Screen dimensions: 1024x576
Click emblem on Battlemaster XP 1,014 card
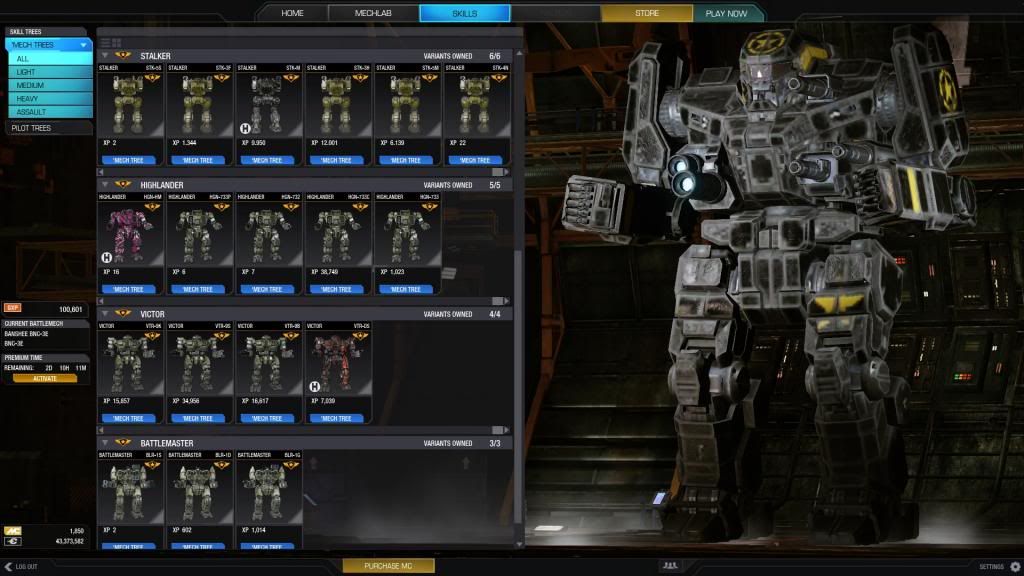(x=291, y=466)
